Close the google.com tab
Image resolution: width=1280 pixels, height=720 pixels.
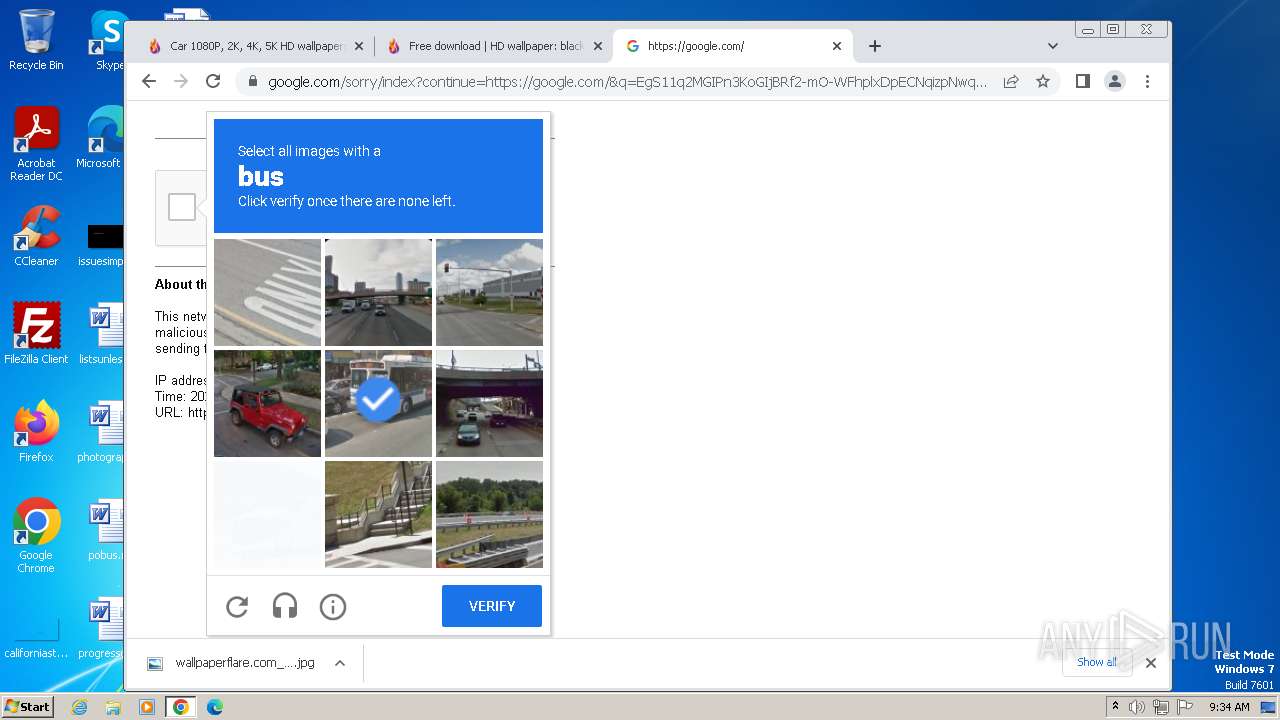837,46
